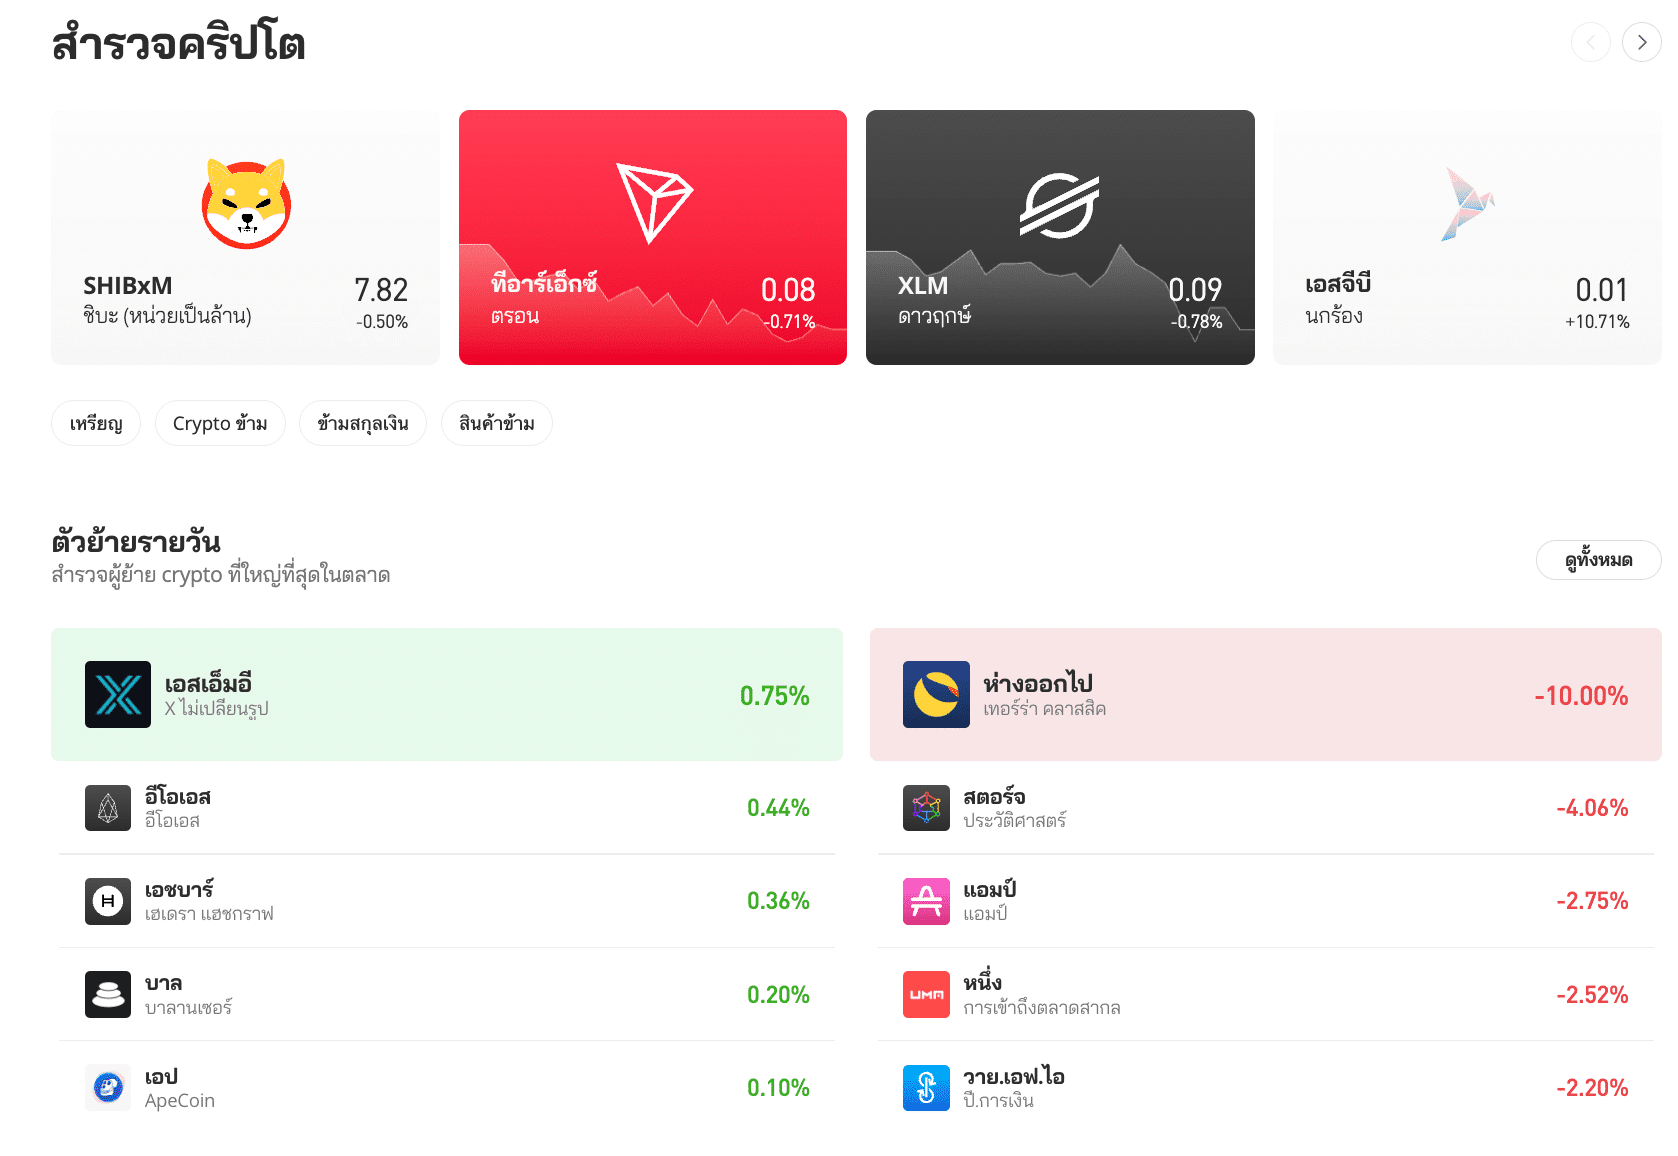Open the สินค้าข้าม filter pill

pyautogui.click(x=497, y=423)
